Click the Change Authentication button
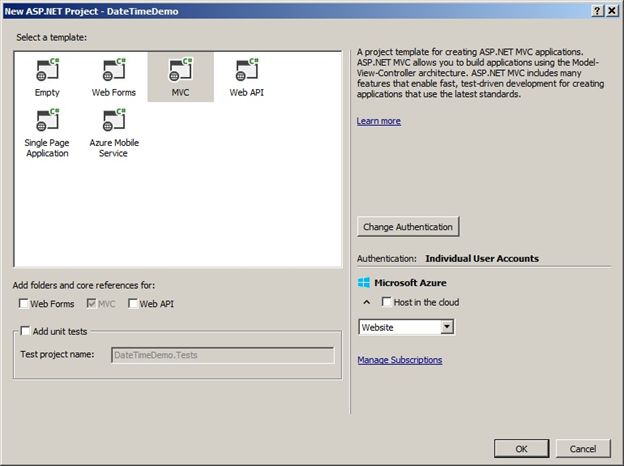The height and width of the screenshot is (466, 624). tap(408, 226)
